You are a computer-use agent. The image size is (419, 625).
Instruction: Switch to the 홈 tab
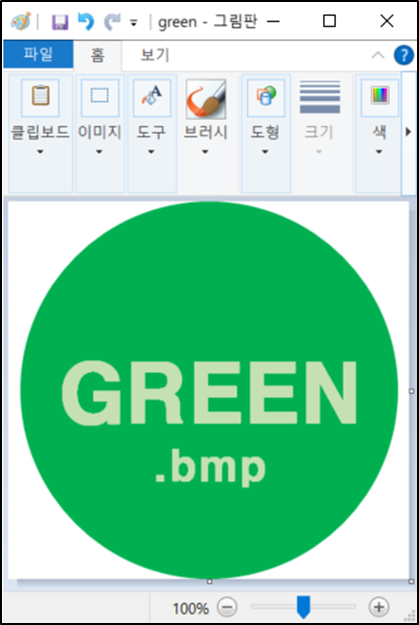coord(98,55)
